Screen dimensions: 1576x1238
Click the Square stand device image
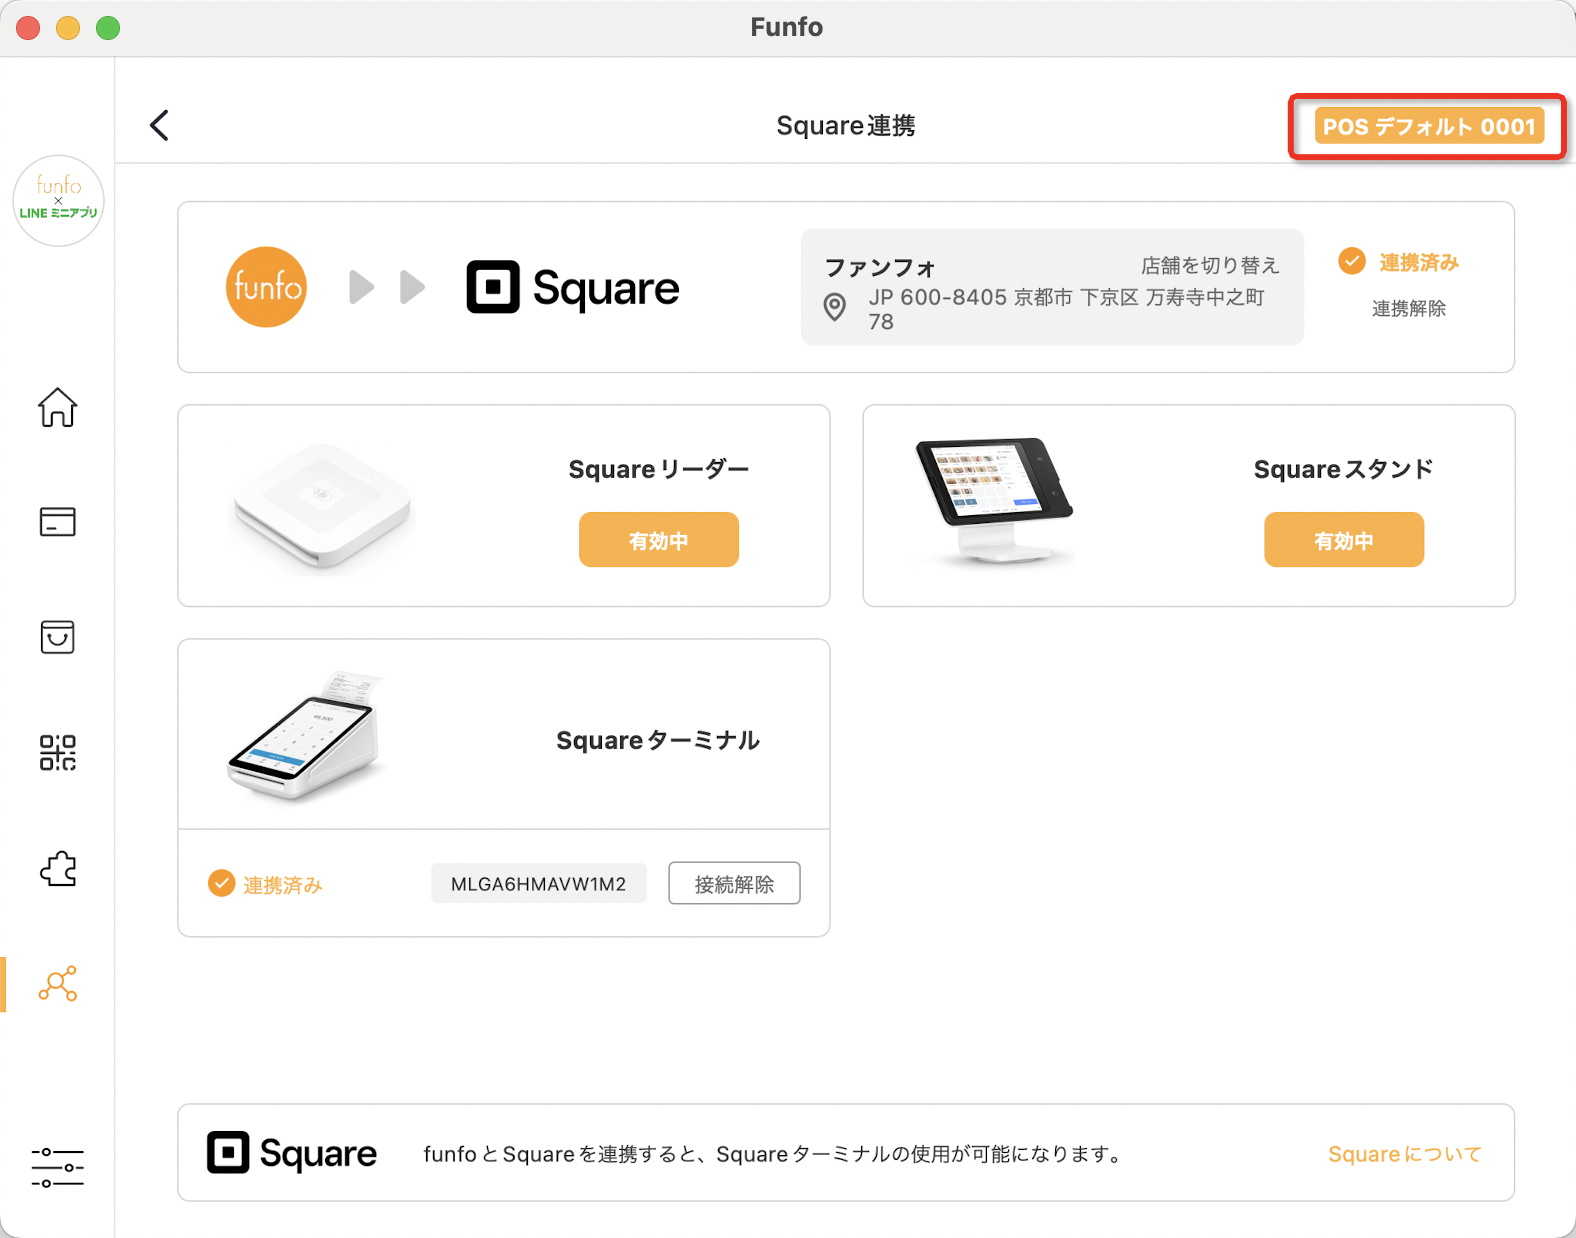click(993, 501)
